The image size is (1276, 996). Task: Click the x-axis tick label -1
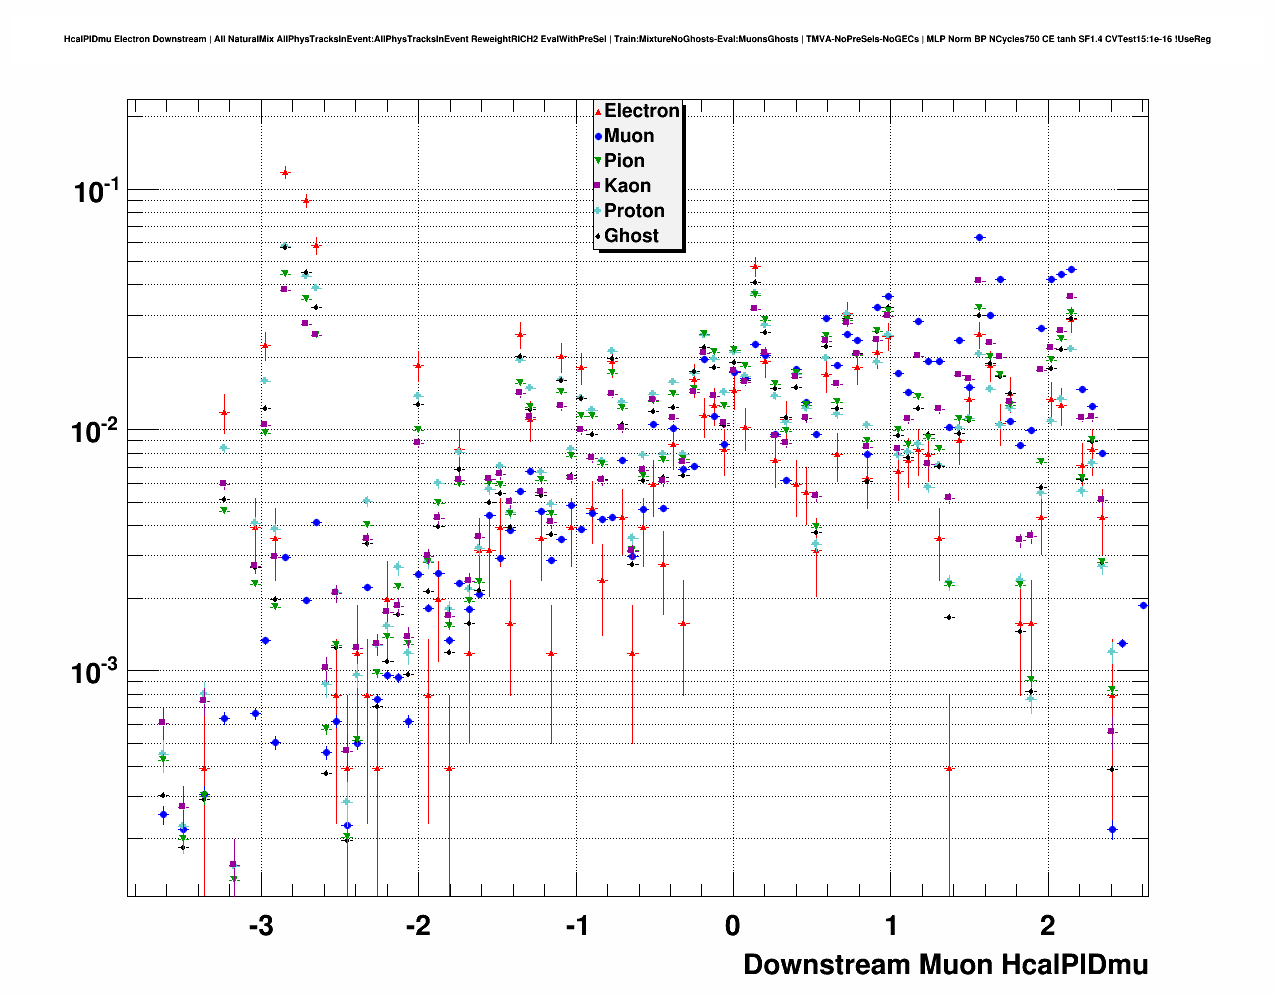point(576,926)
